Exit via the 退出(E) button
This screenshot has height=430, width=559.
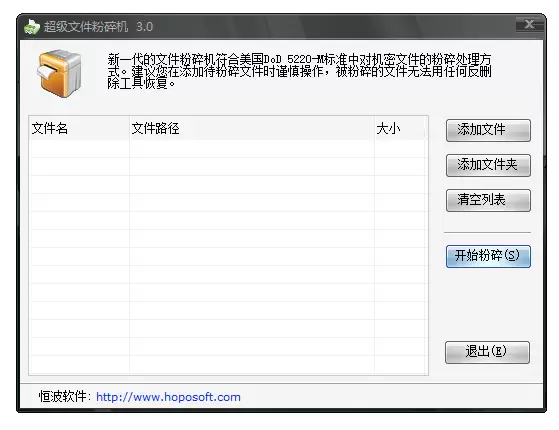(x=487, y=352)
